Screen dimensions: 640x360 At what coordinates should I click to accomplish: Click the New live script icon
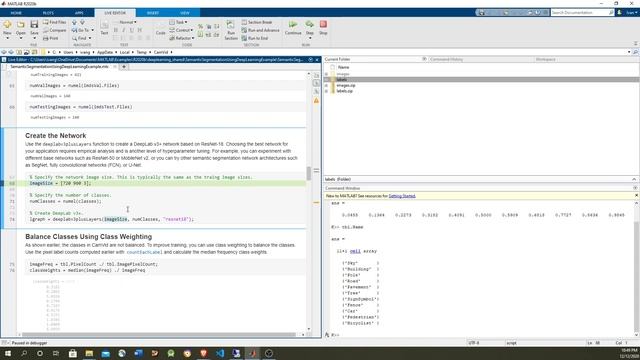point(7,24)
